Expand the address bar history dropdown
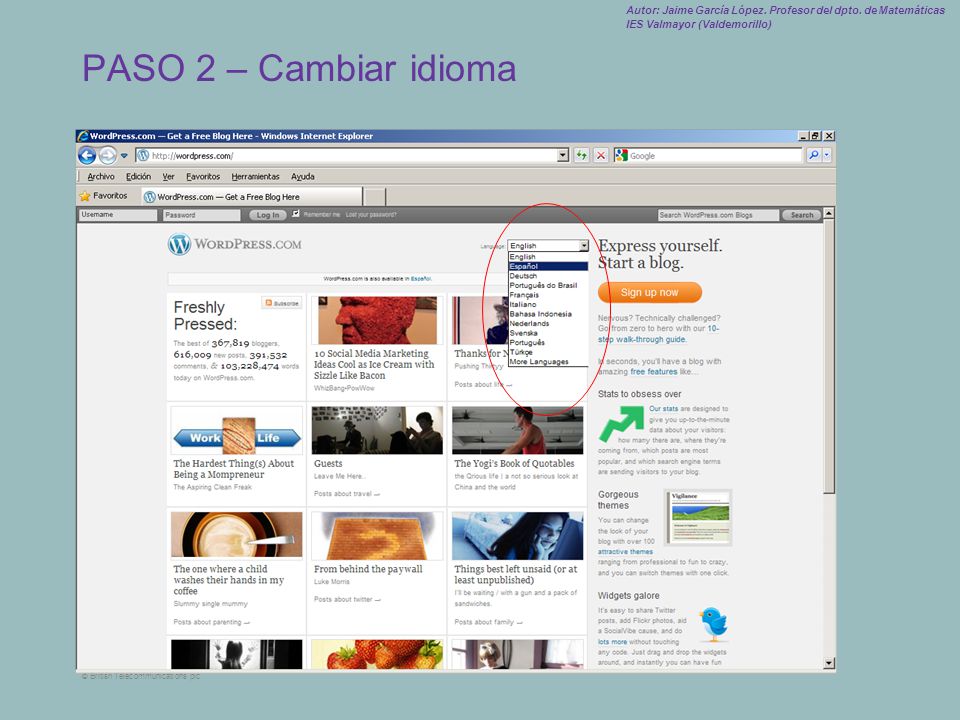The height and width of the screenshot is (720, 960). [x=563, y=156]
